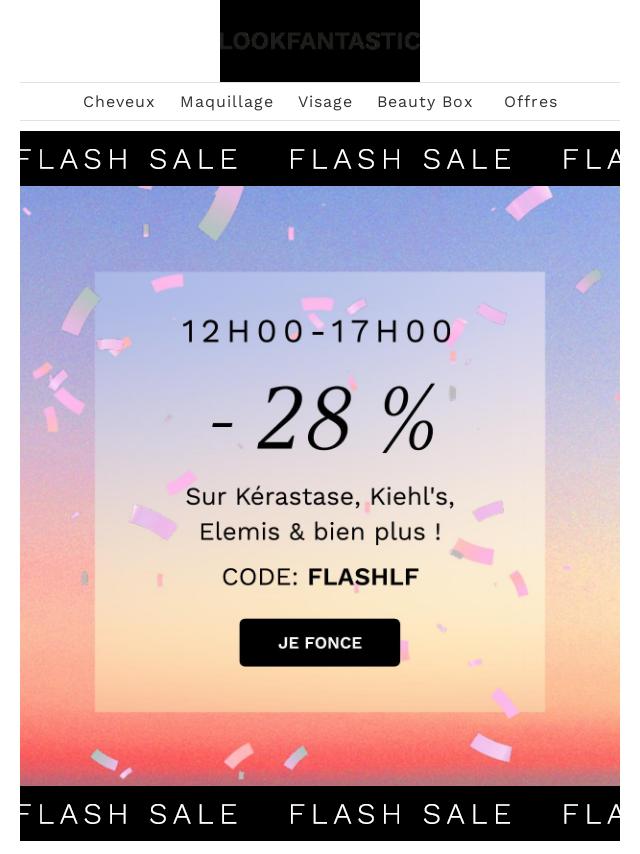The image size is (640, 854).
Task: Click the translucent promo card below JE FONCE
Action: 320,690
